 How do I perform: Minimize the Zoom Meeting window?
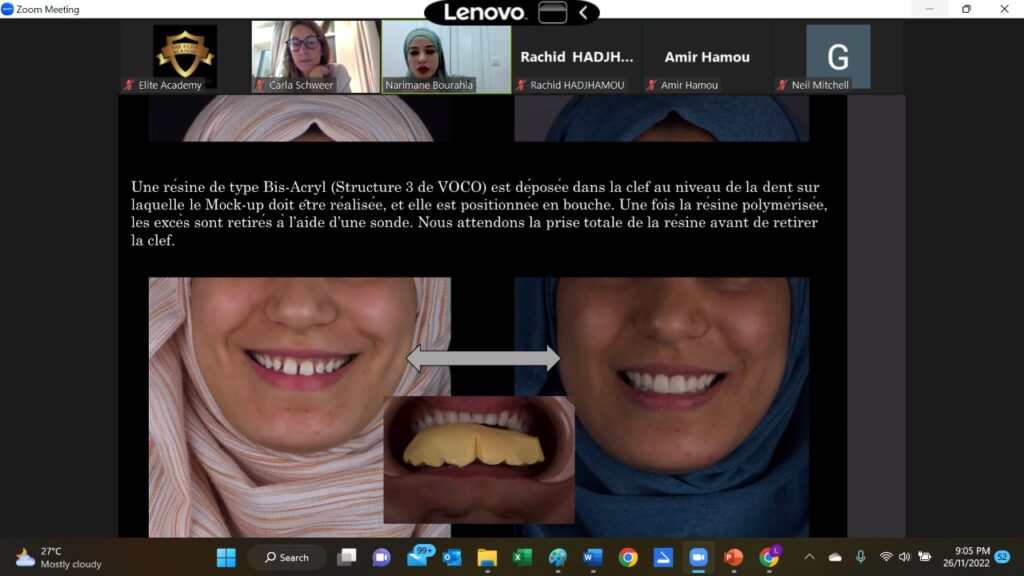(929, 9)
